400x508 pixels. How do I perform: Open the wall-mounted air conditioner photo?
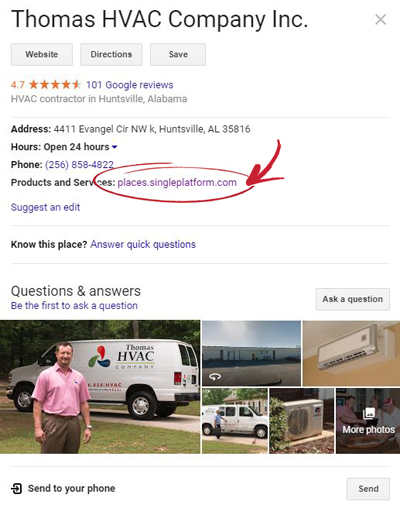click(351, 353)
